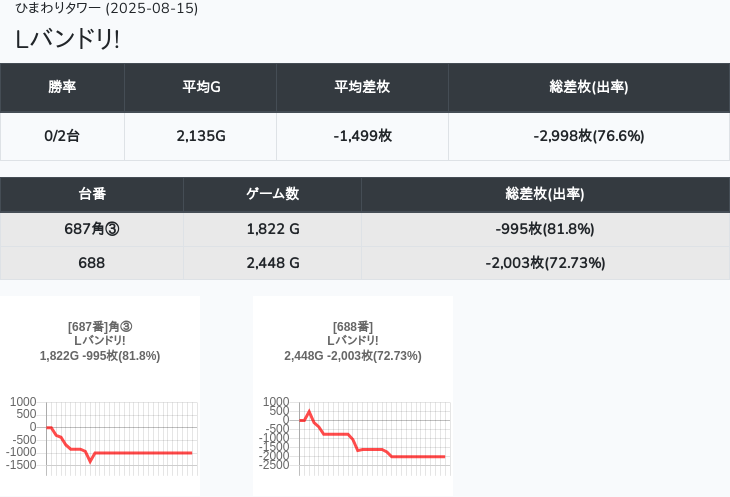Image resolution: width=730 pixels, height=497 pixels.
Task: Select the 0/2台 win rate cell
Action: [62, 136]
